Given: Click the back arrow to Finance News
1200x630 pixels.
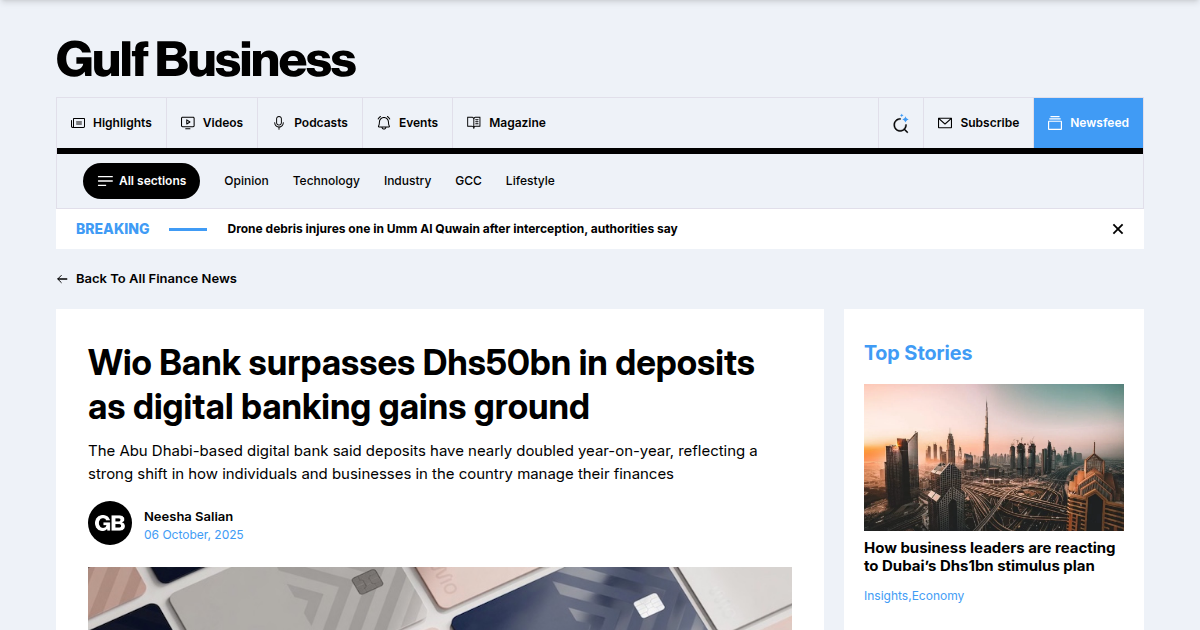Looking at the screenshot, I should tap(62, 278).
